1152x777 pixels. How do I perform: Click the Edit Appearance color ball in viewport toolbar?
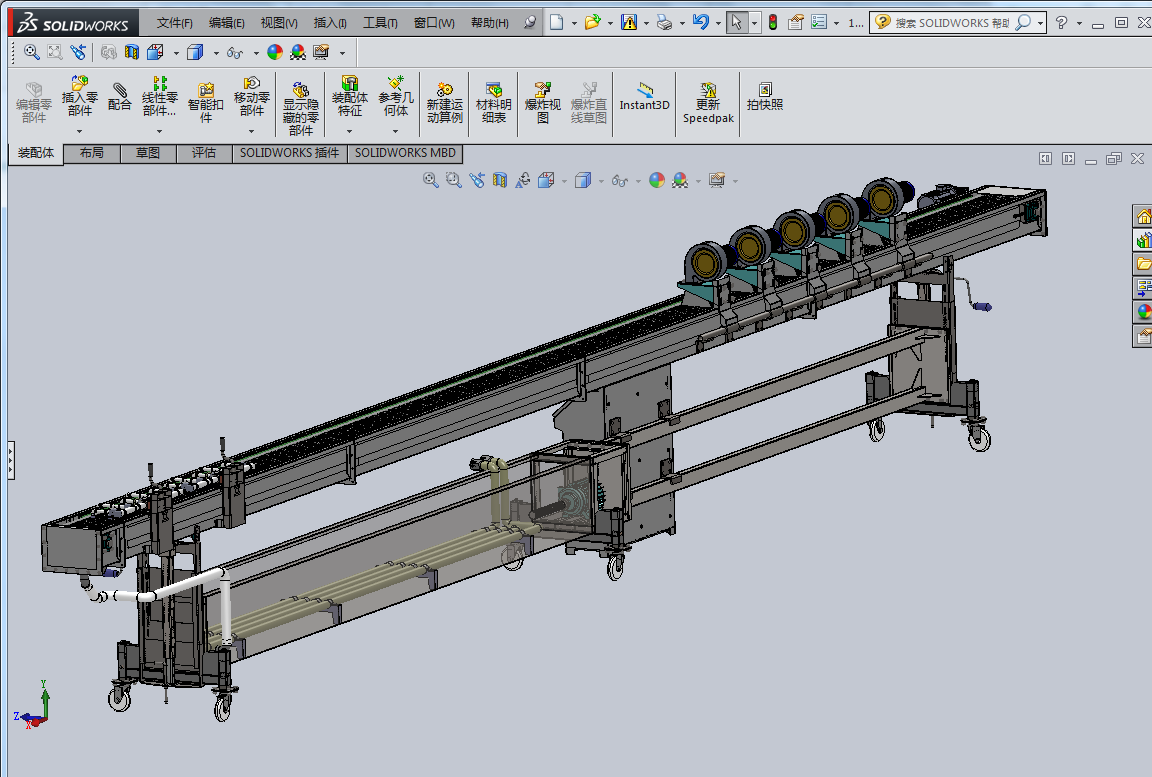[656, 180]
